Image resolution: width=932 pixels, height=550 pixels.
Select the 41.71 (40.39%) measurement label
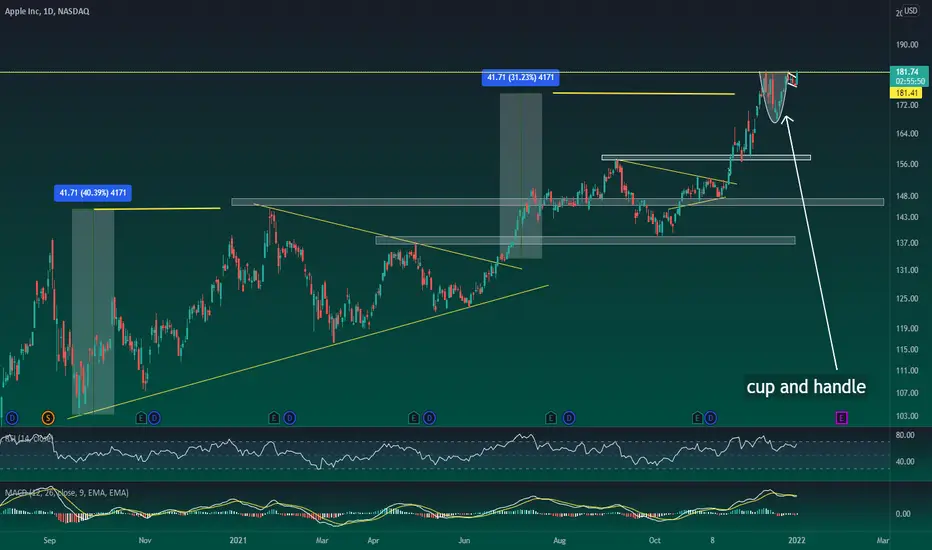click(x=93, y=193)
